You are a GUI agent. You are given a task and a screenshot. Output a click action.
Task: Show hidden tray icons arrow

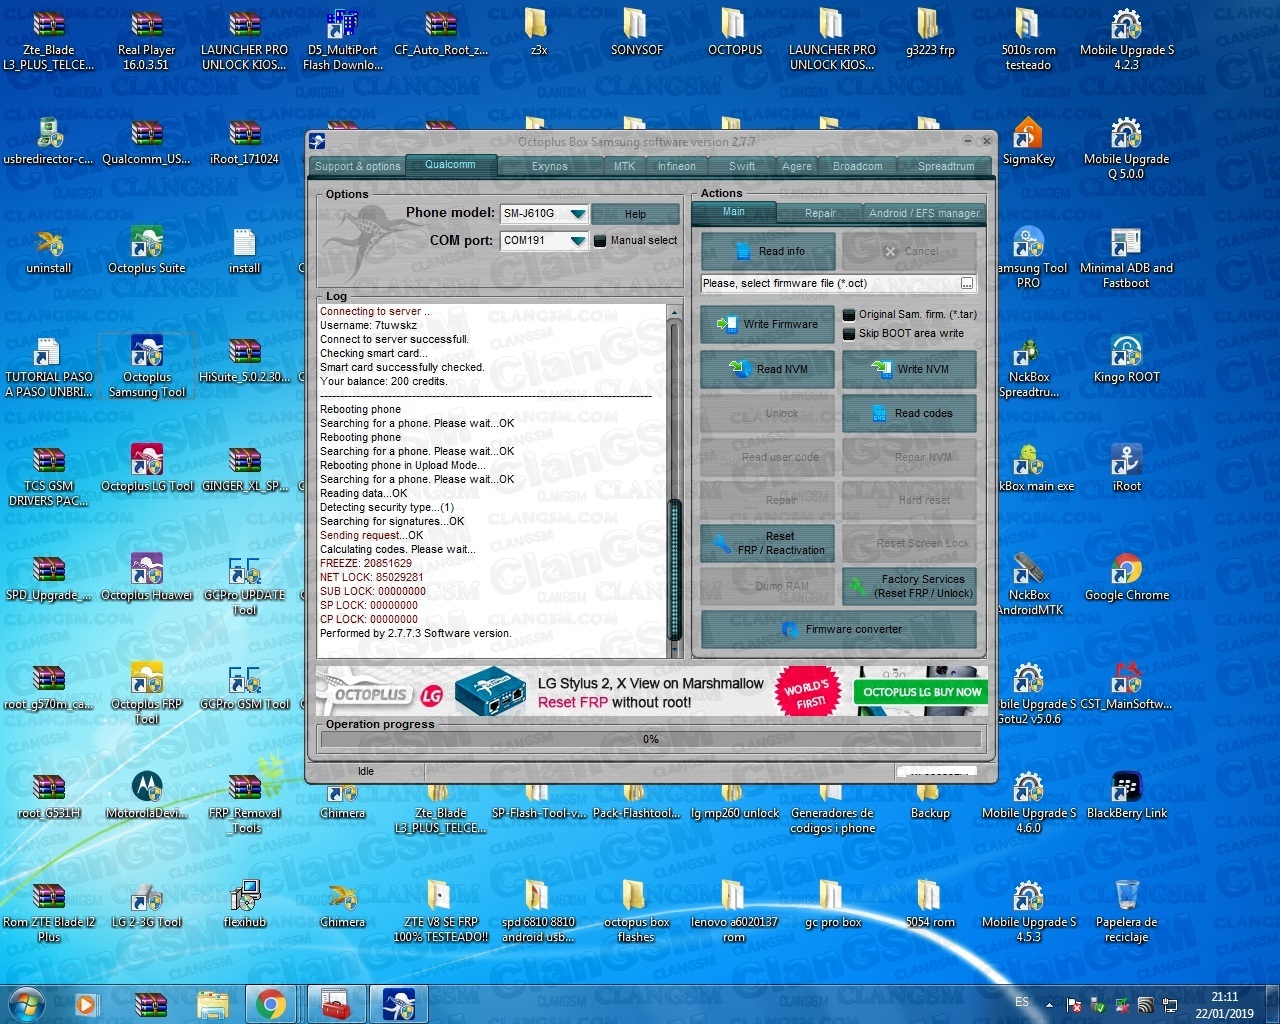tap(1049, 1005)
